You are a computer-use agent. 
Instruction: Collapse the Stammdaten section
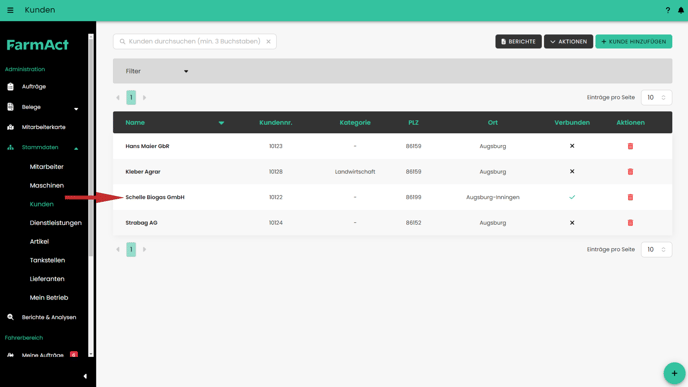click(x=76, y=149)
